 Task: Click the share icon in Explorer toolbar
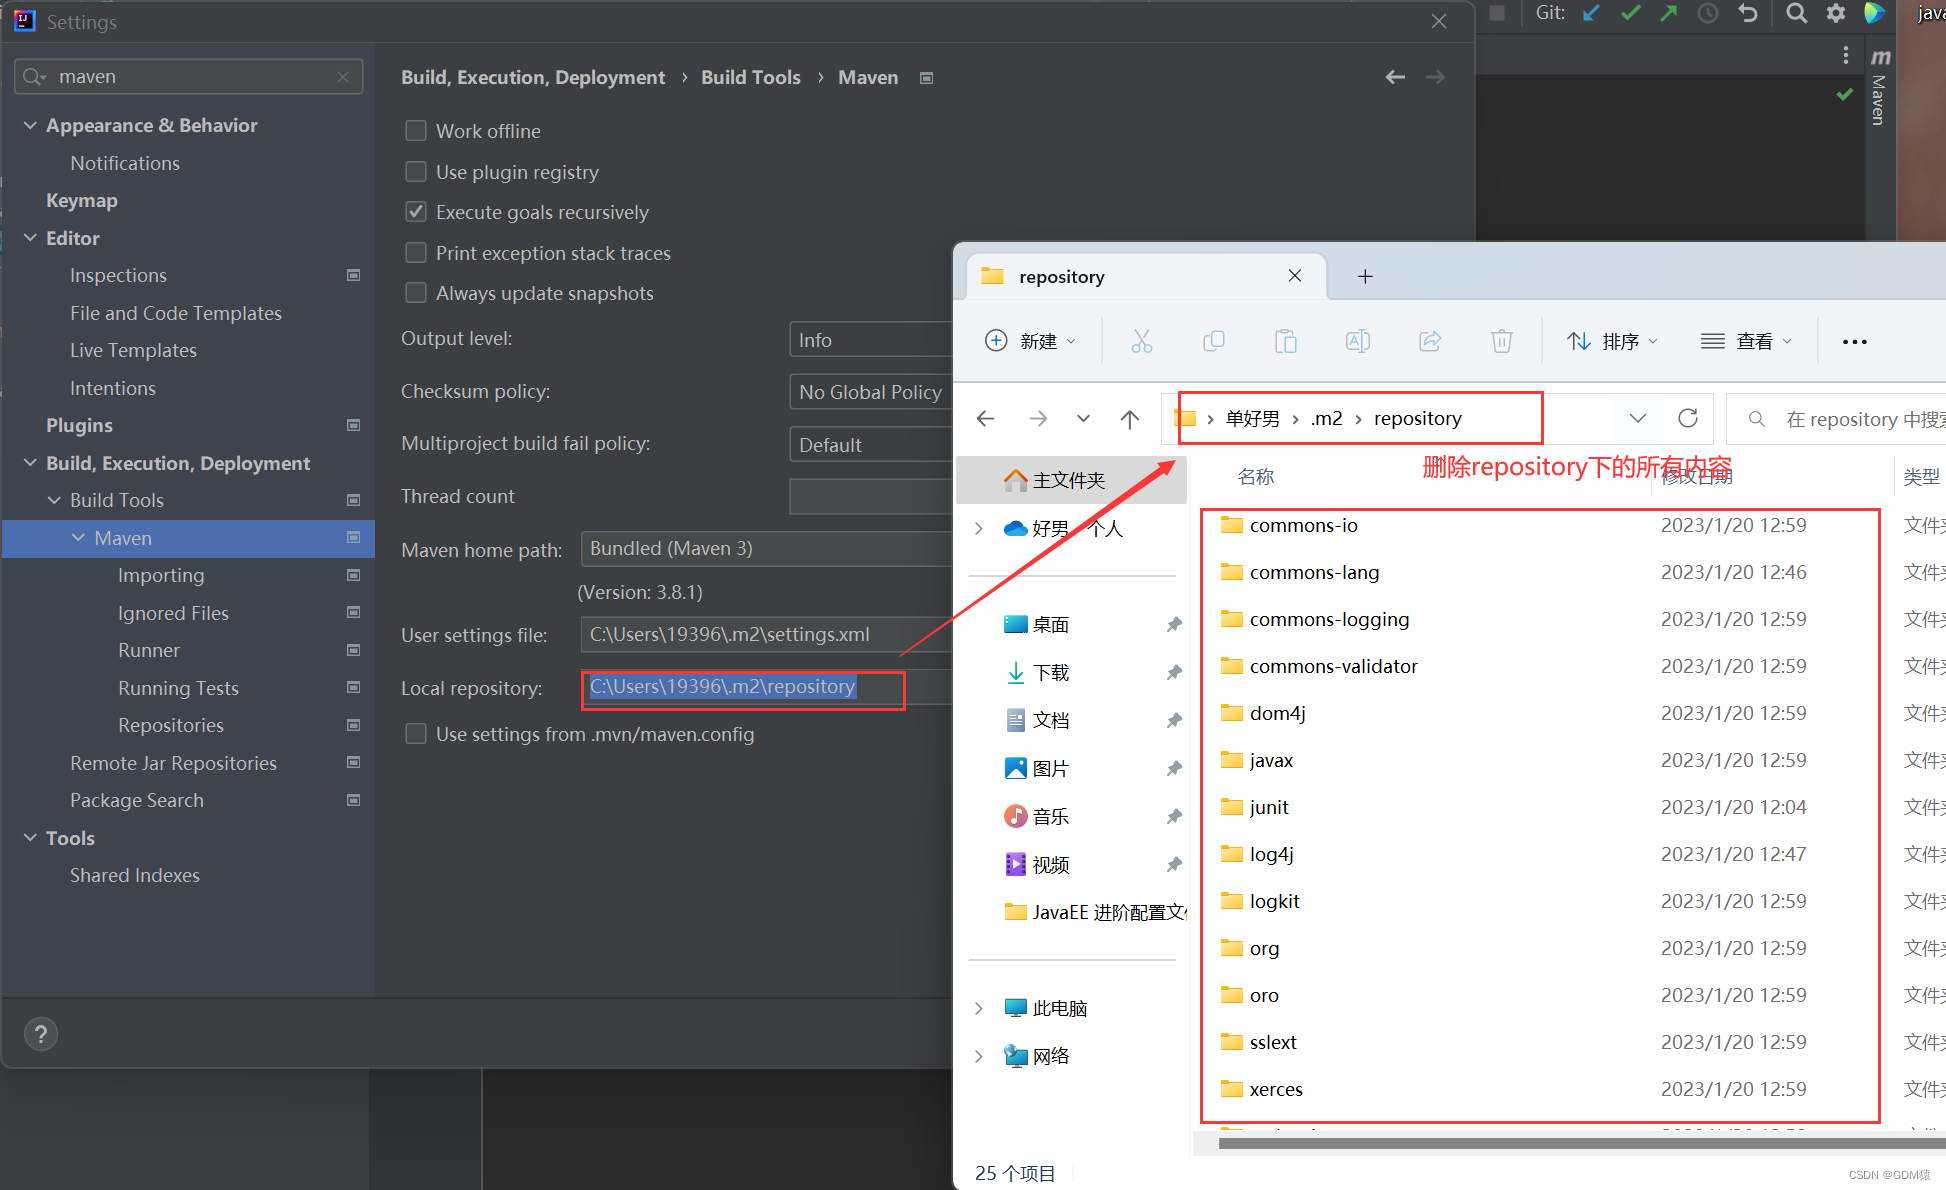tap(1430, 341)
